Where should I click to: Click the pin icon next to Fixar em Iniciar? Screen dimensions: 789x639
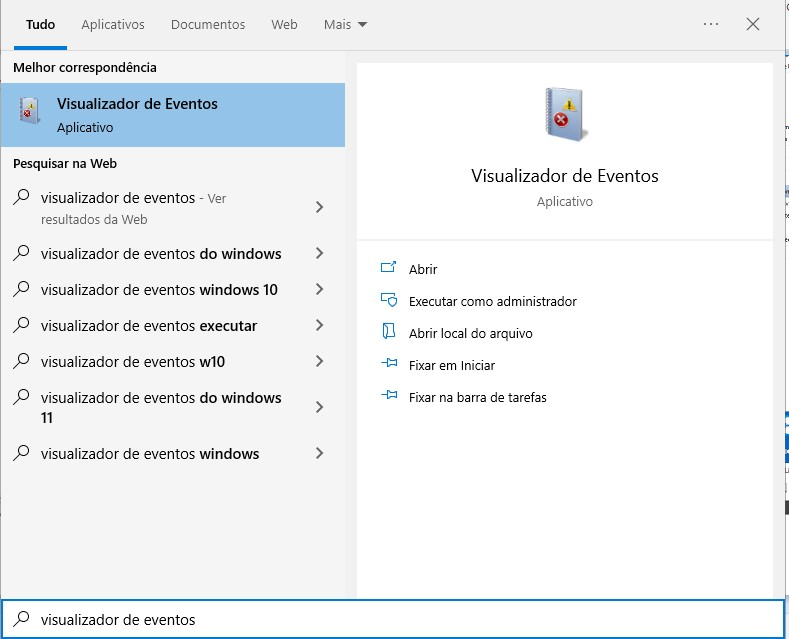[389, 363]
